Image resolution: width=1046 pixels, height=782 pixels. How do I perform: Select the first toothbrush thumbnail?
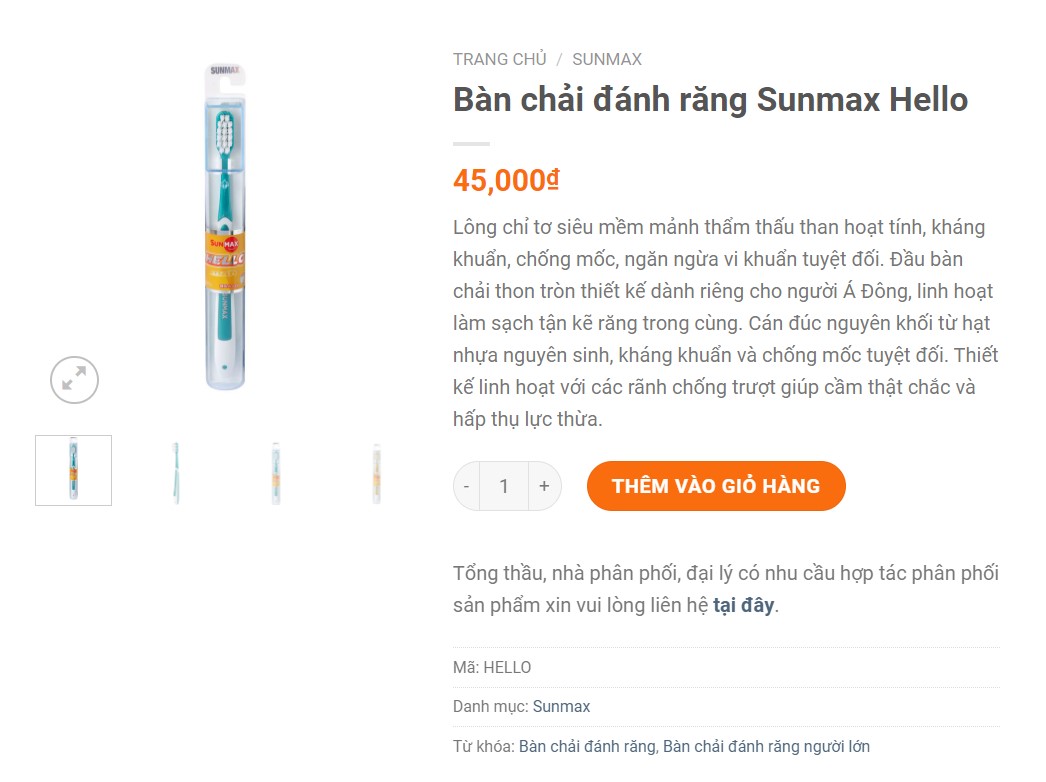tap(72, 470)
